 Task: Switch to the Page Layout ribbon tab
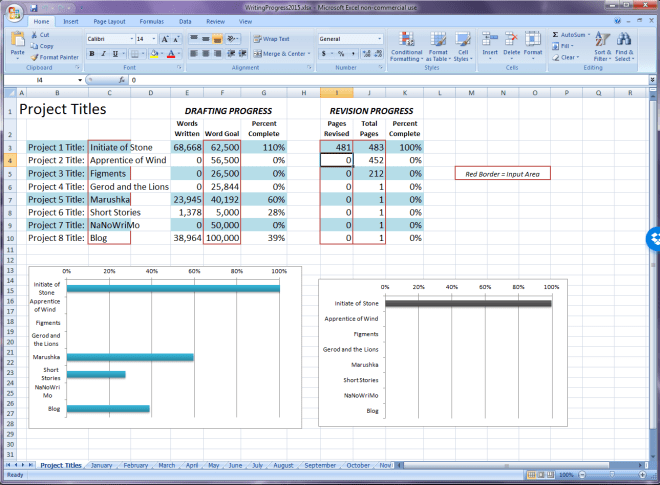click(x=109, y=20)
